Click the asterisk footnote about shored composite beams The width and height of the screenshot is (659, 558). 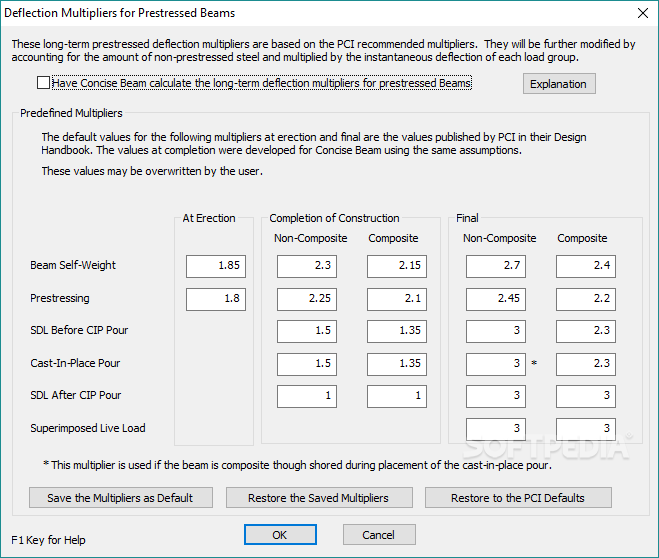(x=298, y=465)
